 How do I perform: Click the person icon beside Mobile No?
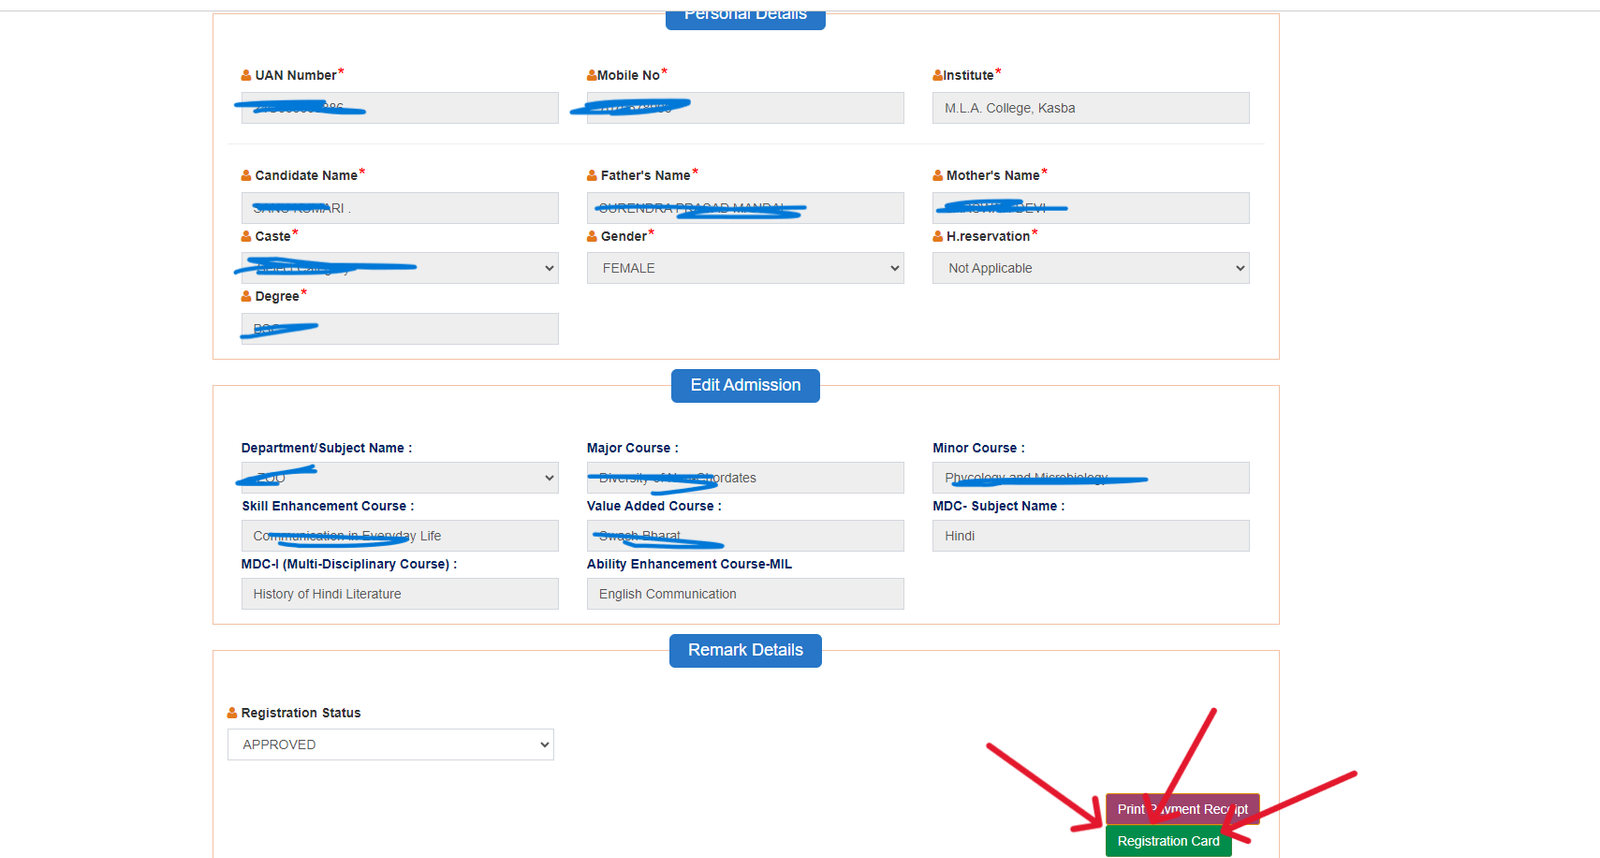592,75
